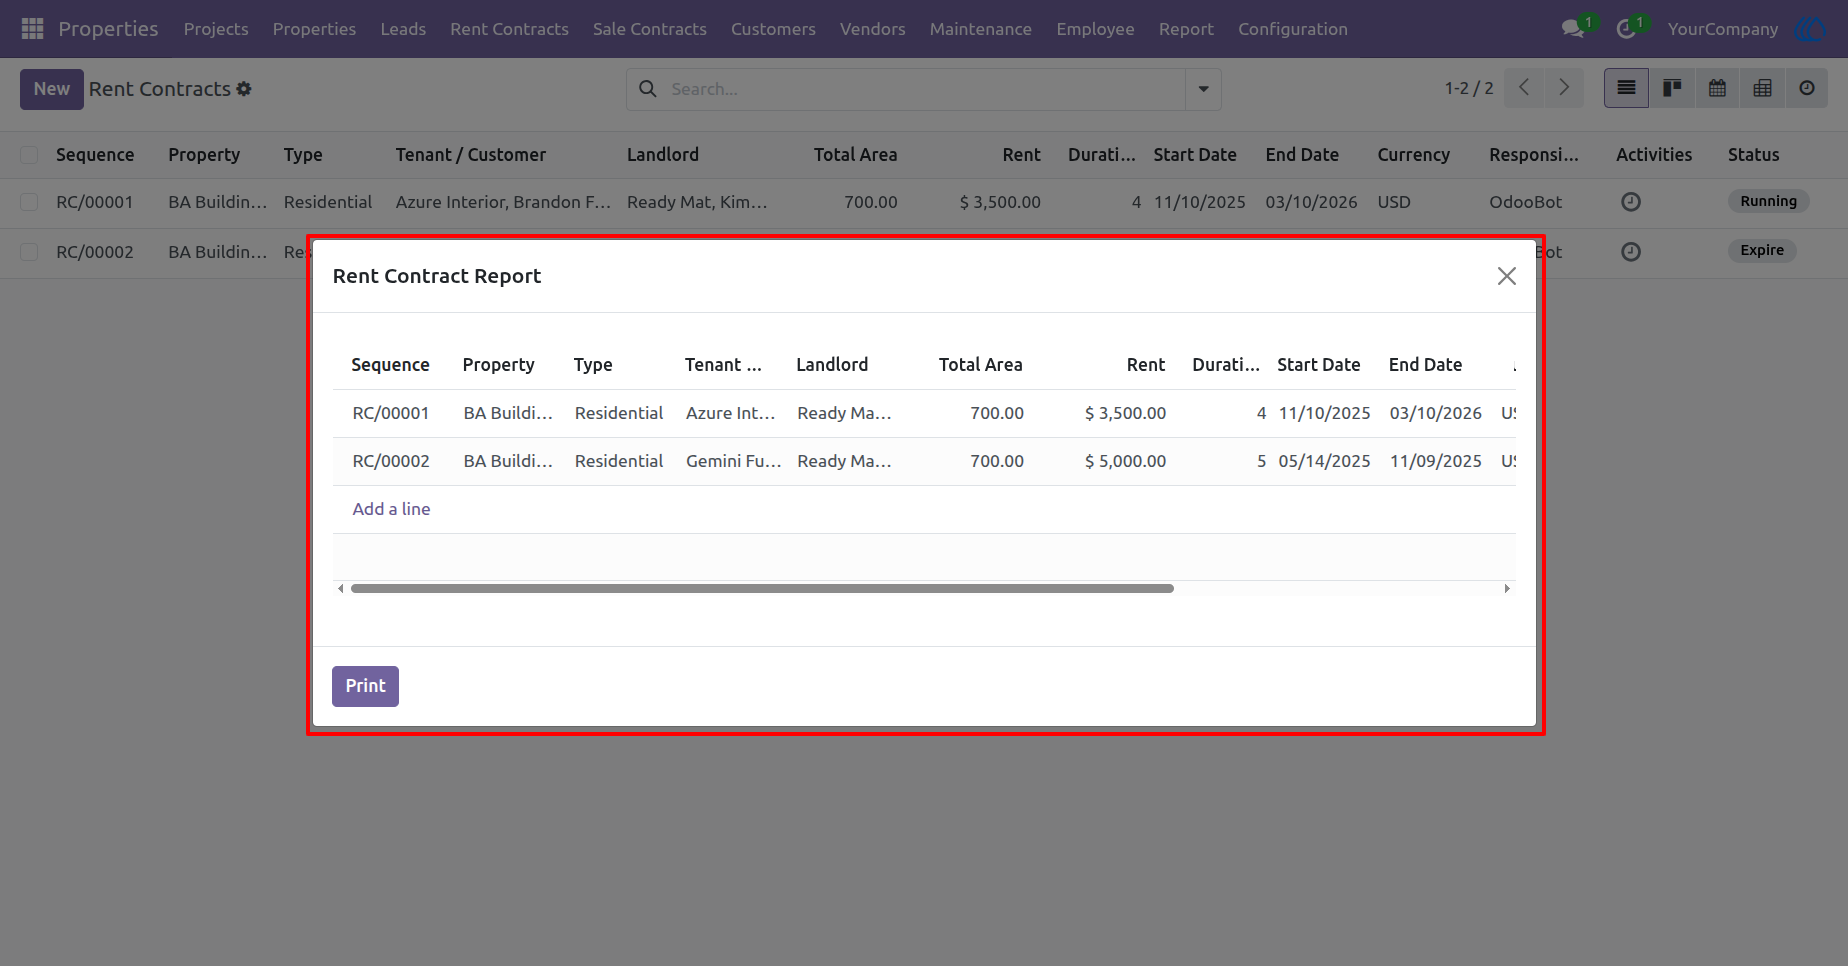Switch to calendar view
The image size is (1848, 966).
(x=1717, y=89)
